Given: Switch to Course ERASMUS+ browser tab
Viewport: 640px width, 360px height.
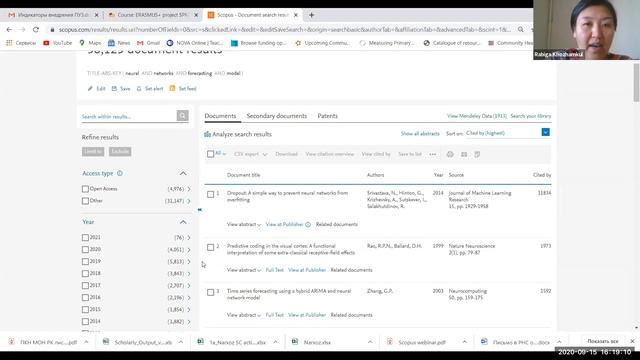Looking at the screenshot, I should click(153, 15).
